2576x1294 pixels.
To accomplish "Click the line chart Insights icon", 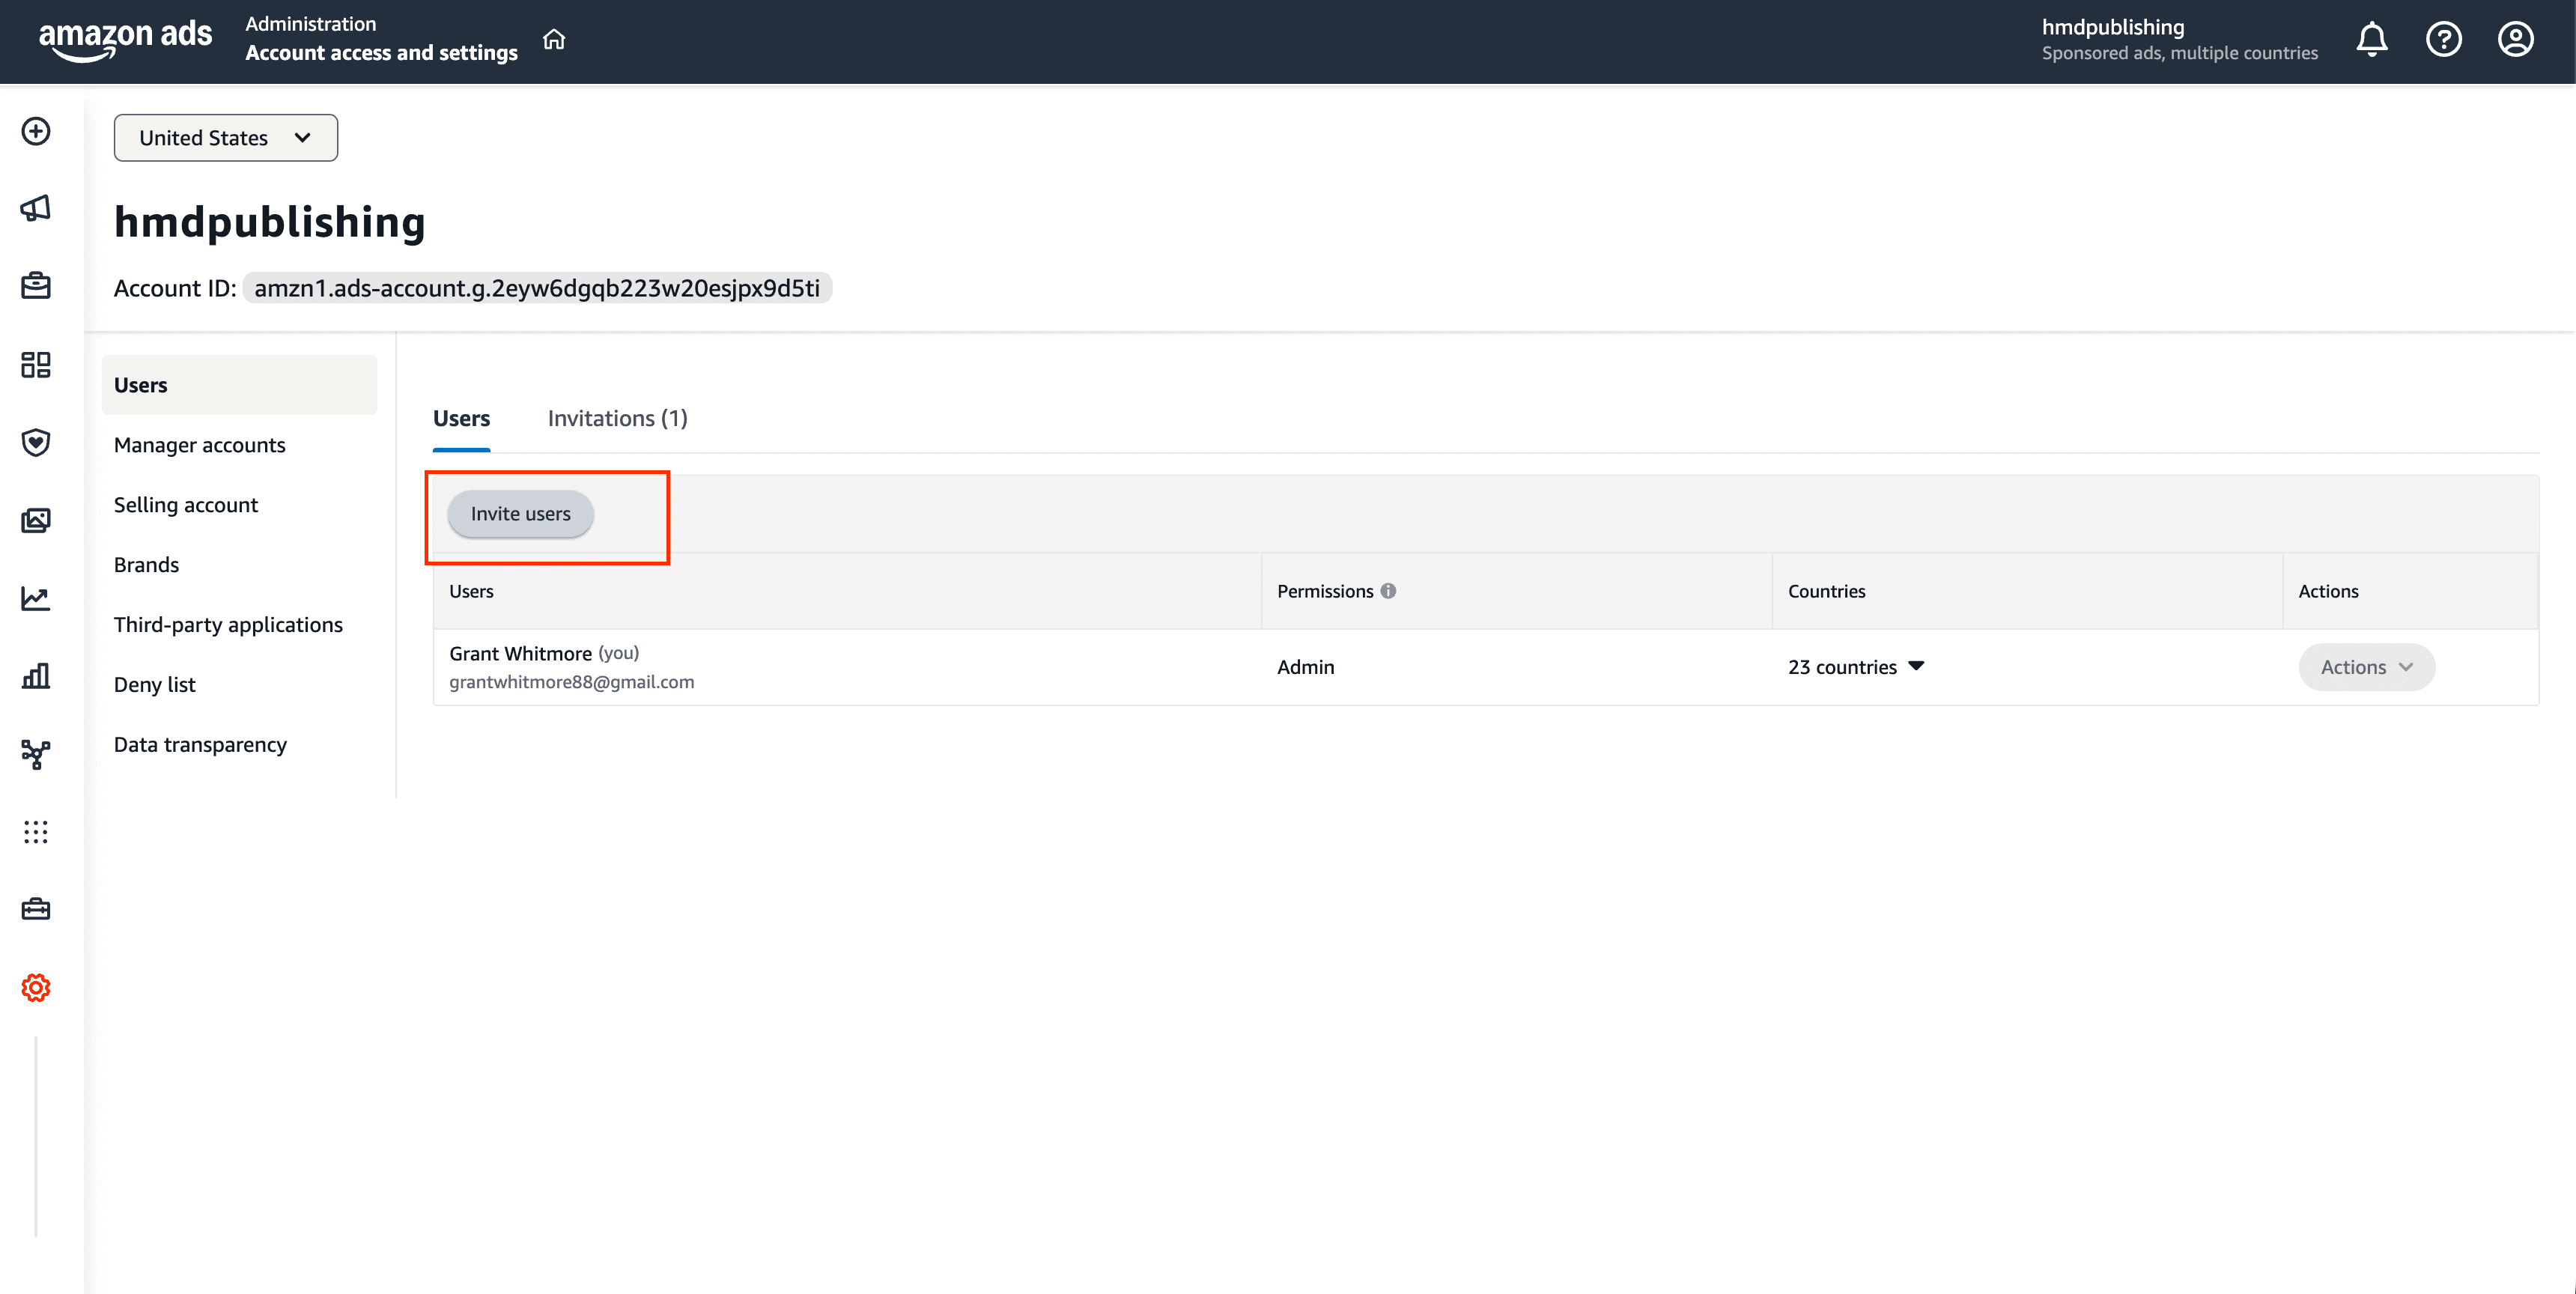I will click(36, 597).
